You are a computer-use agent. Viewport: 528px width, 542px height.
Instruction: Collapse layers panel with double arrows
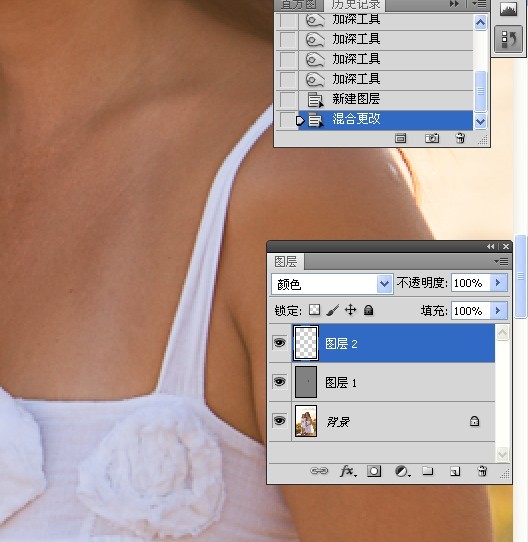pos(490,246)
